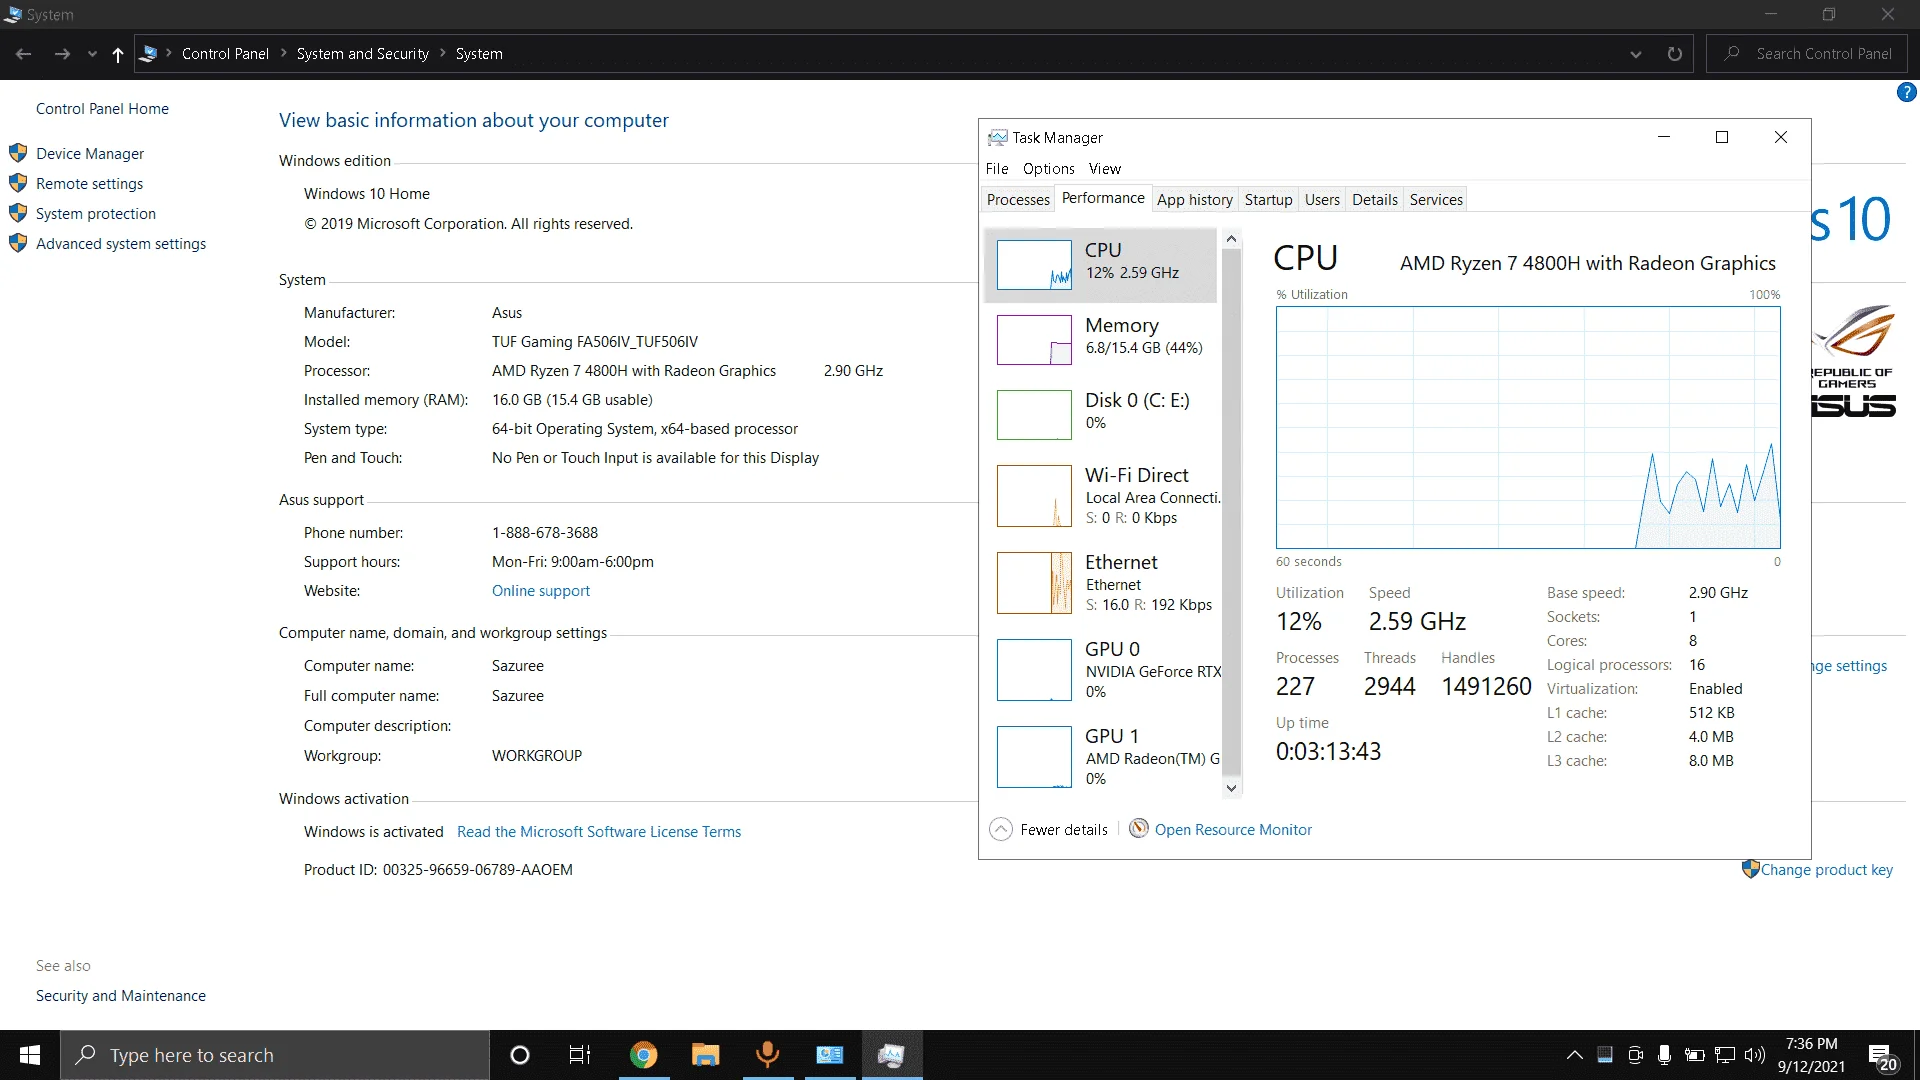
Task: Click the taskbar search box
Action: (275, 1055)
